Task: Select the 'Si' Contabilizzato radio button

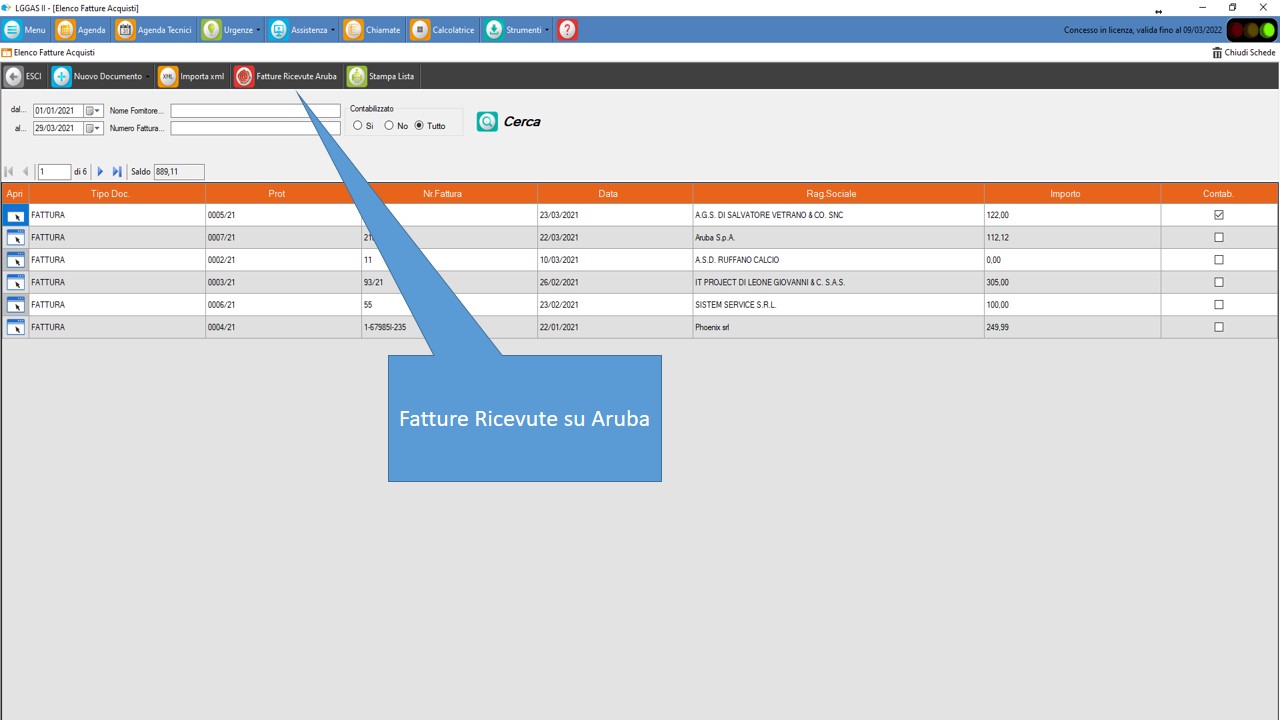Action: (358, 126)
